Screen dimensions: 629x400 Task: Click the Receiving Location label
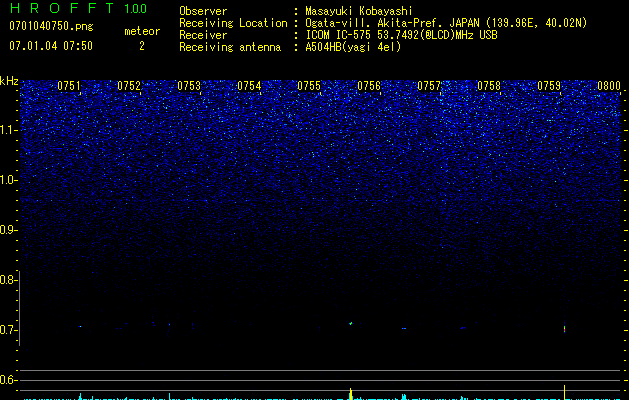tap(233, 23)
